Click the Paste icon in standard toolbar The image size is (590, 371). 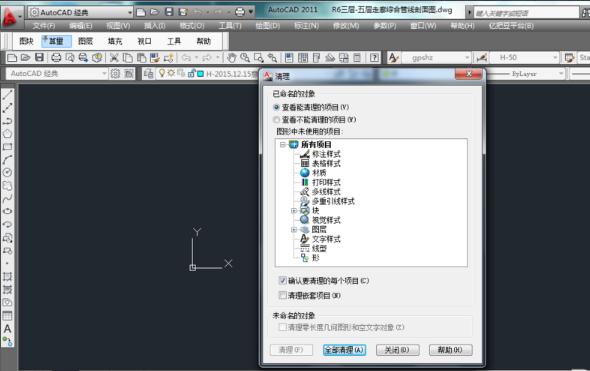pyautogui.click(x=141, y=58)
